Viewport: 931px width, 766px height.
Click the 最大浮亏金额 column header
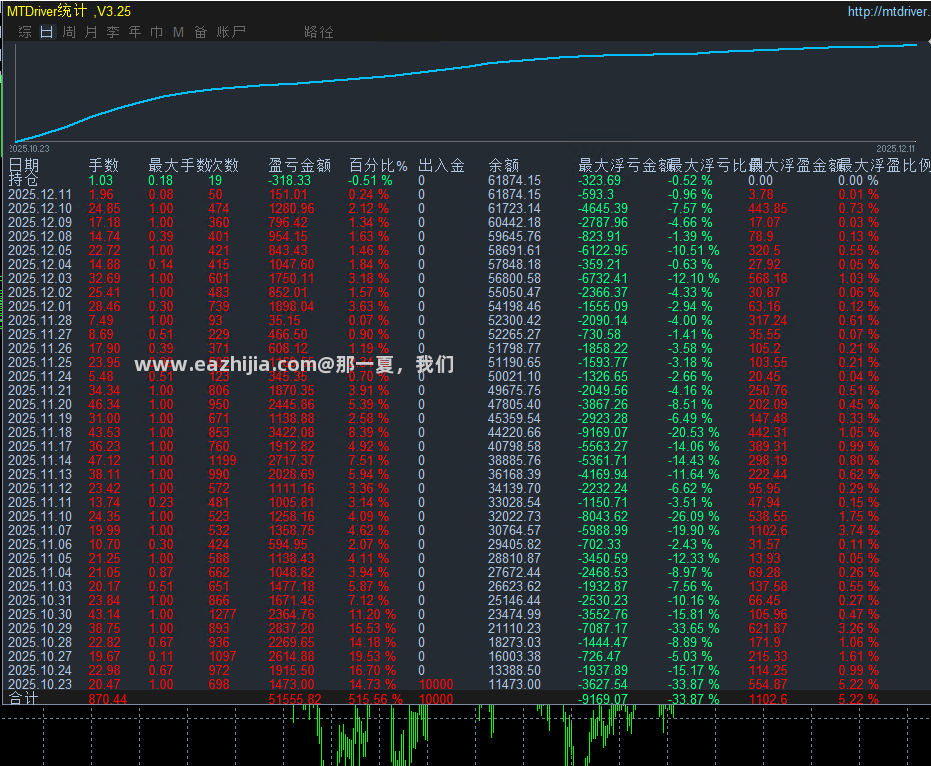[624, 165]
